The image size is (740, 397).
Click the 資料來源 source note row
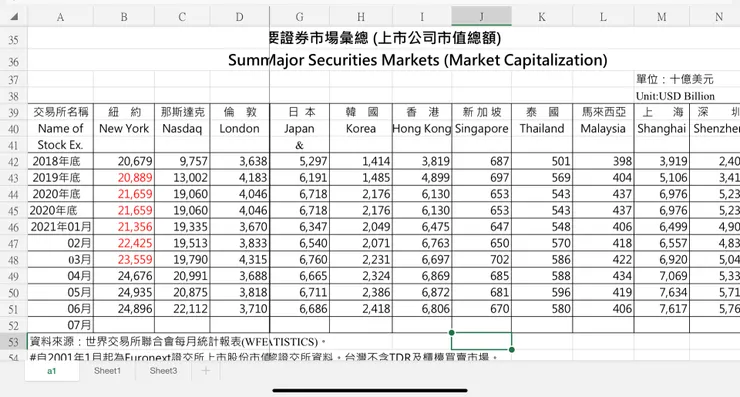tap(177, 342)
